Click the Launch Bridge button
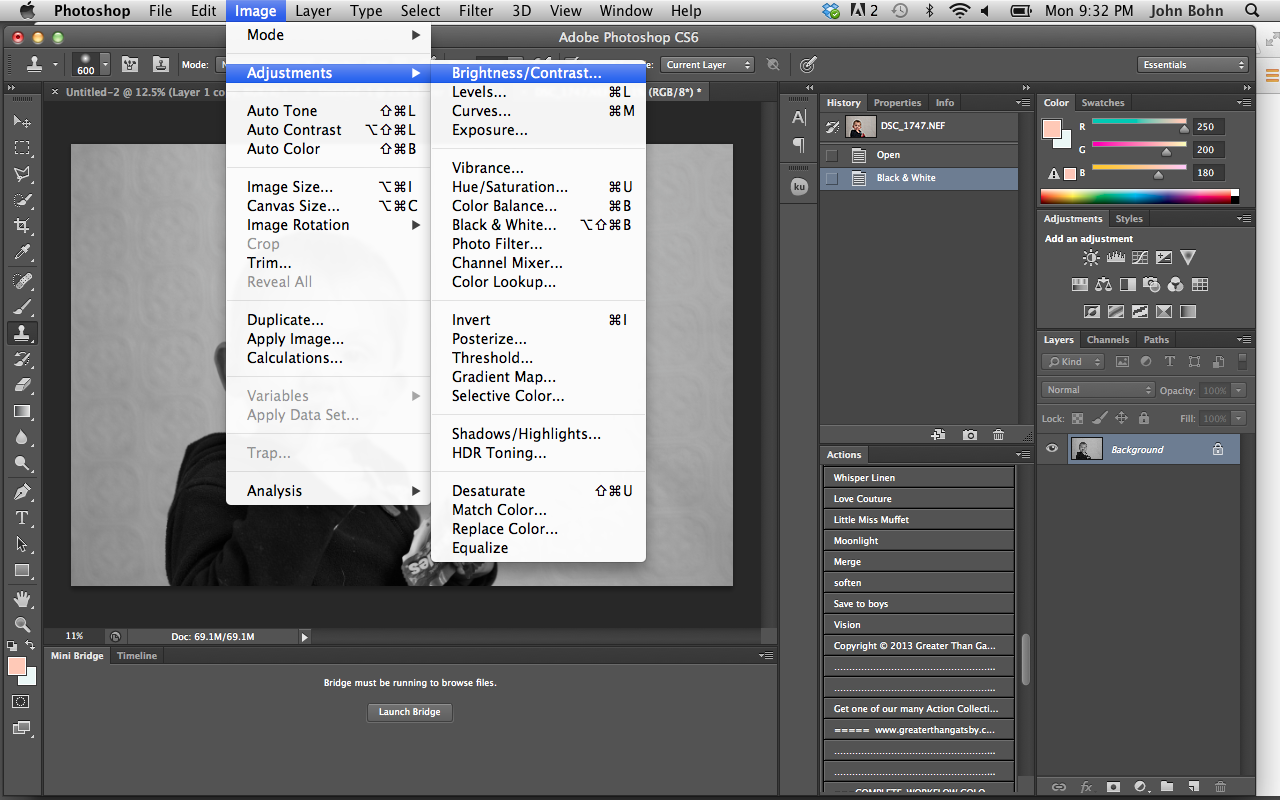 tap(409, 712)
